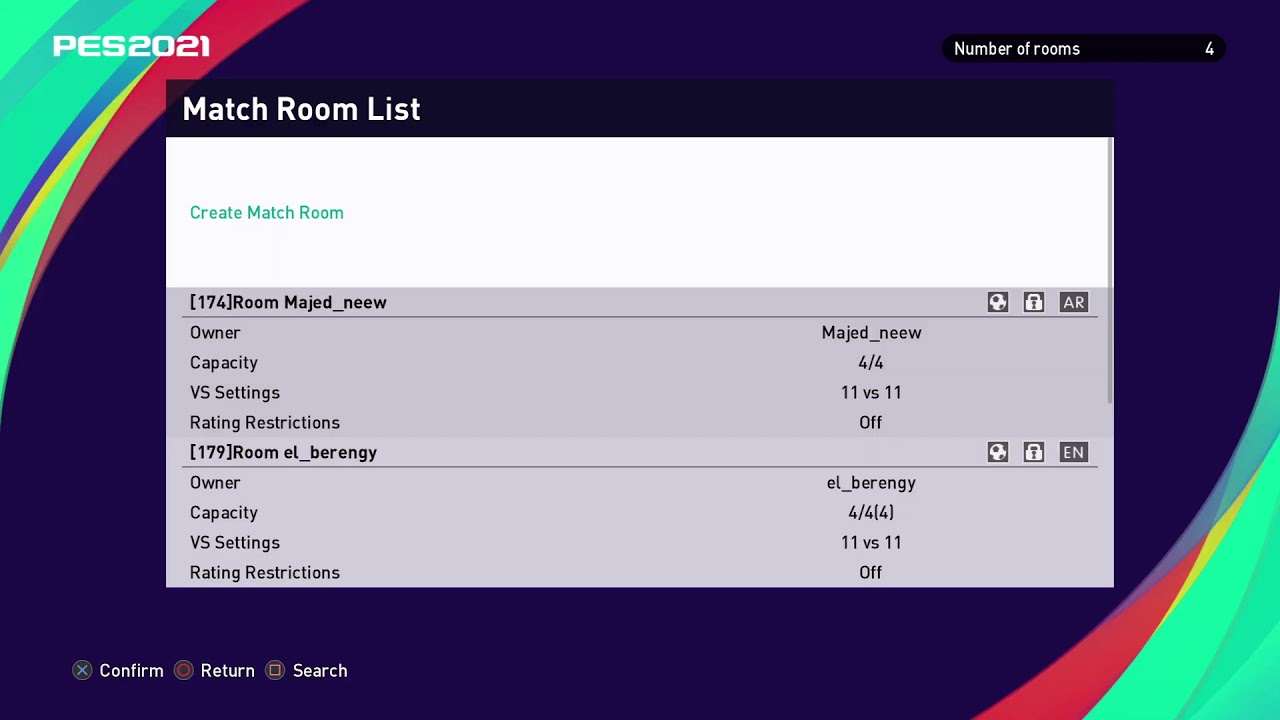The width and height of the screenshot is (1280, 720).
Task: Click the AR language badge
Action: 1074,302
